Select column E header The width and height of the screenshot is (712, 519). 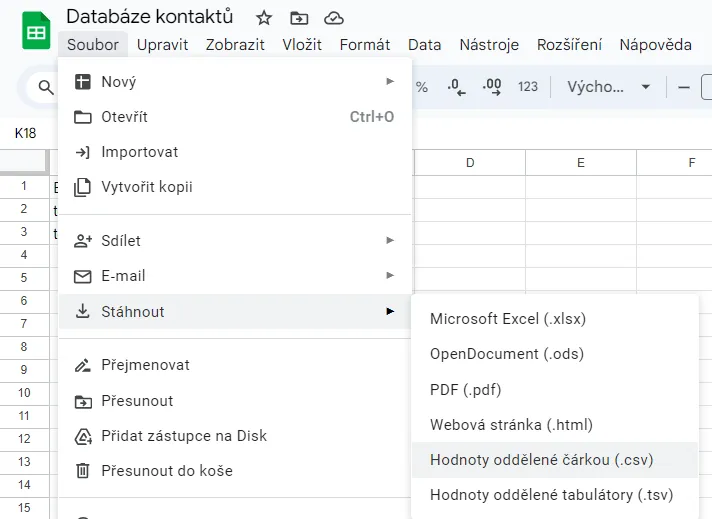point(580,163)
